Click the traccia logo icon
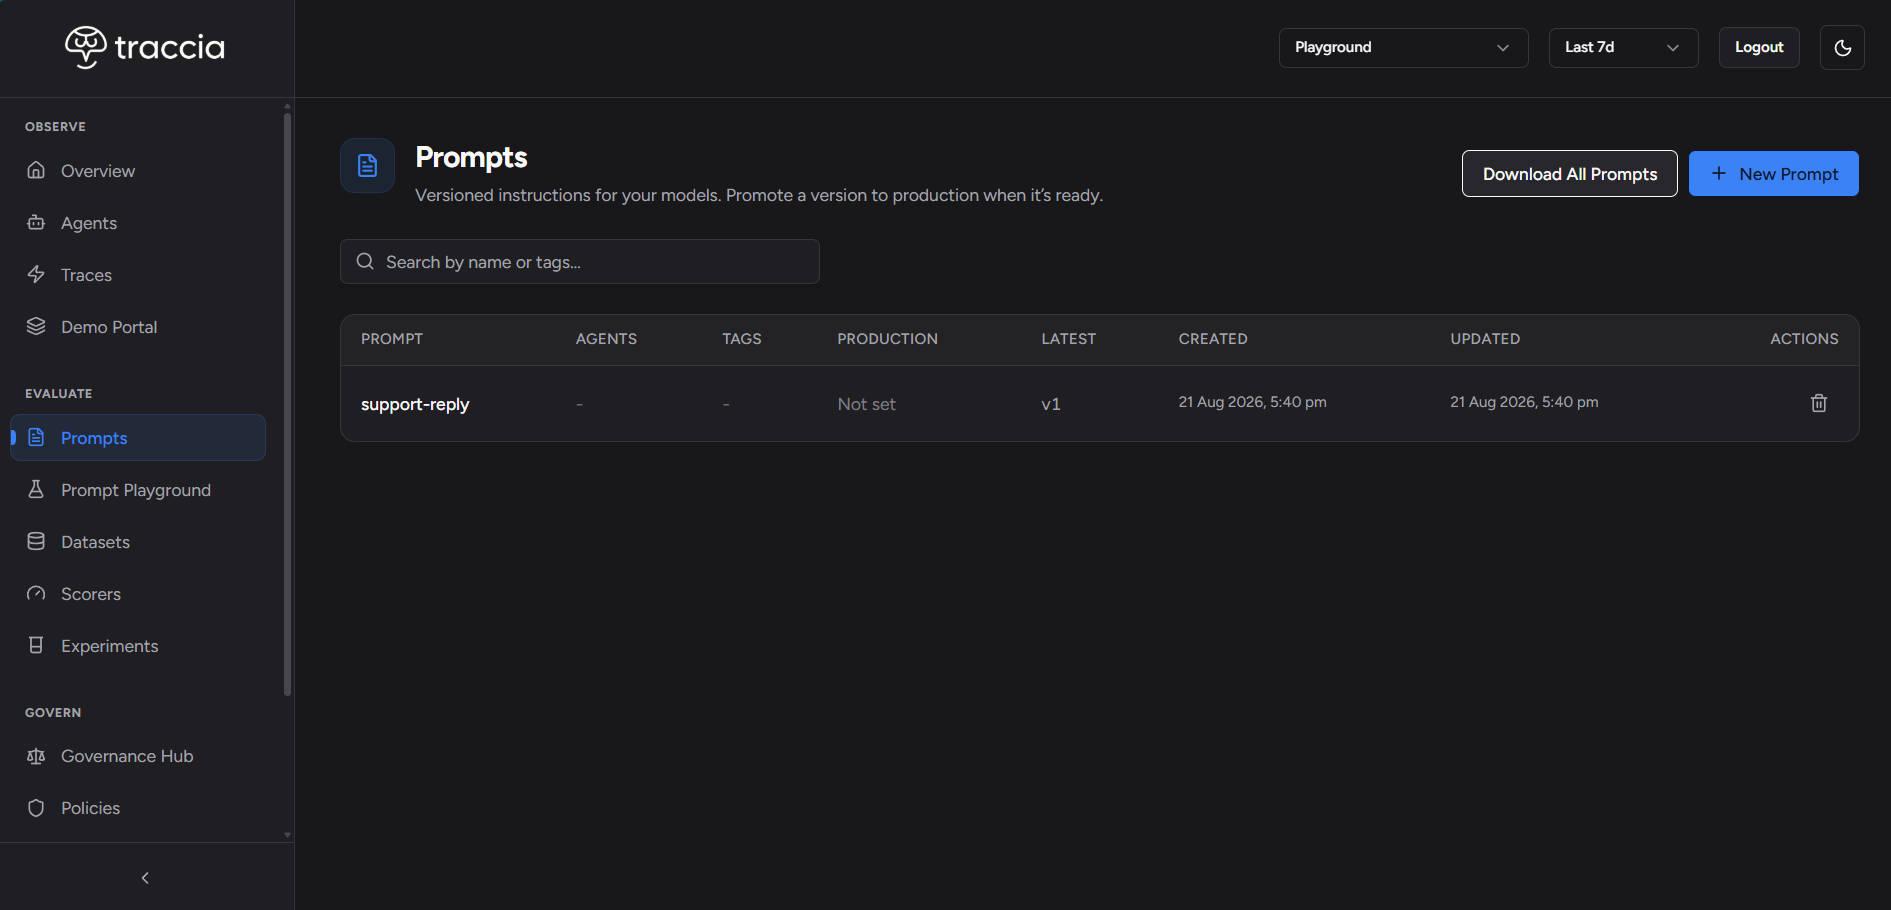 [86, 47]
